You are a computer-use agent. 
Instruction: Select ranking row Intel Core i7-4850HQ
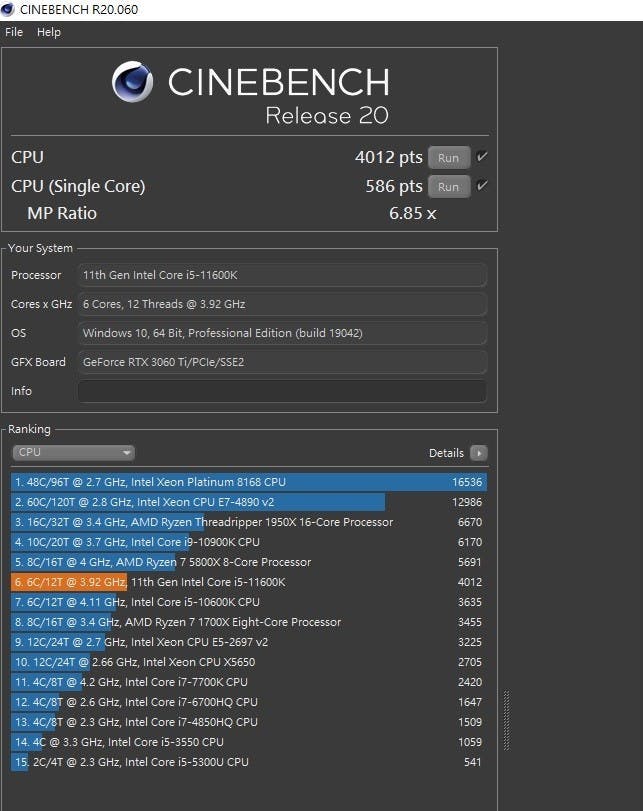248,722
